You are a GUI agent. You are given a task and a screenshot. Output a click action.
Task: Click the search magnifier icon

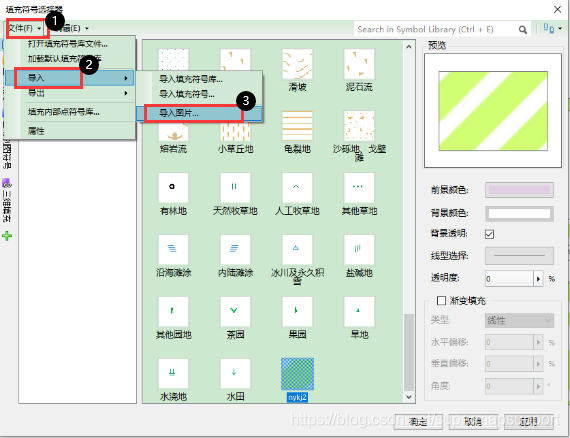[x=523, y=29]
